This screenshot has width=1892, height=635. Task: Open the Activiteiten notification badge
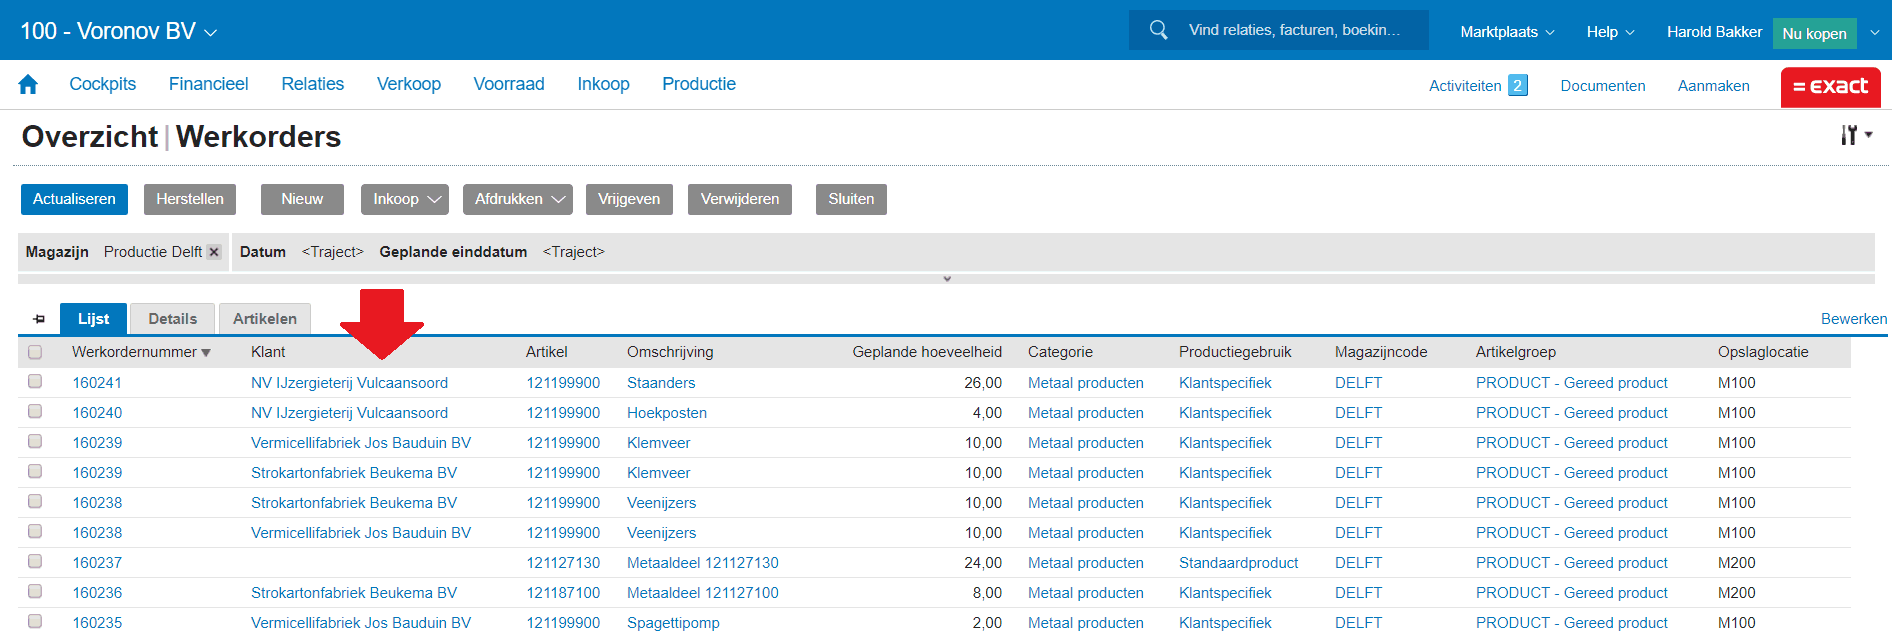(1517, 86)
